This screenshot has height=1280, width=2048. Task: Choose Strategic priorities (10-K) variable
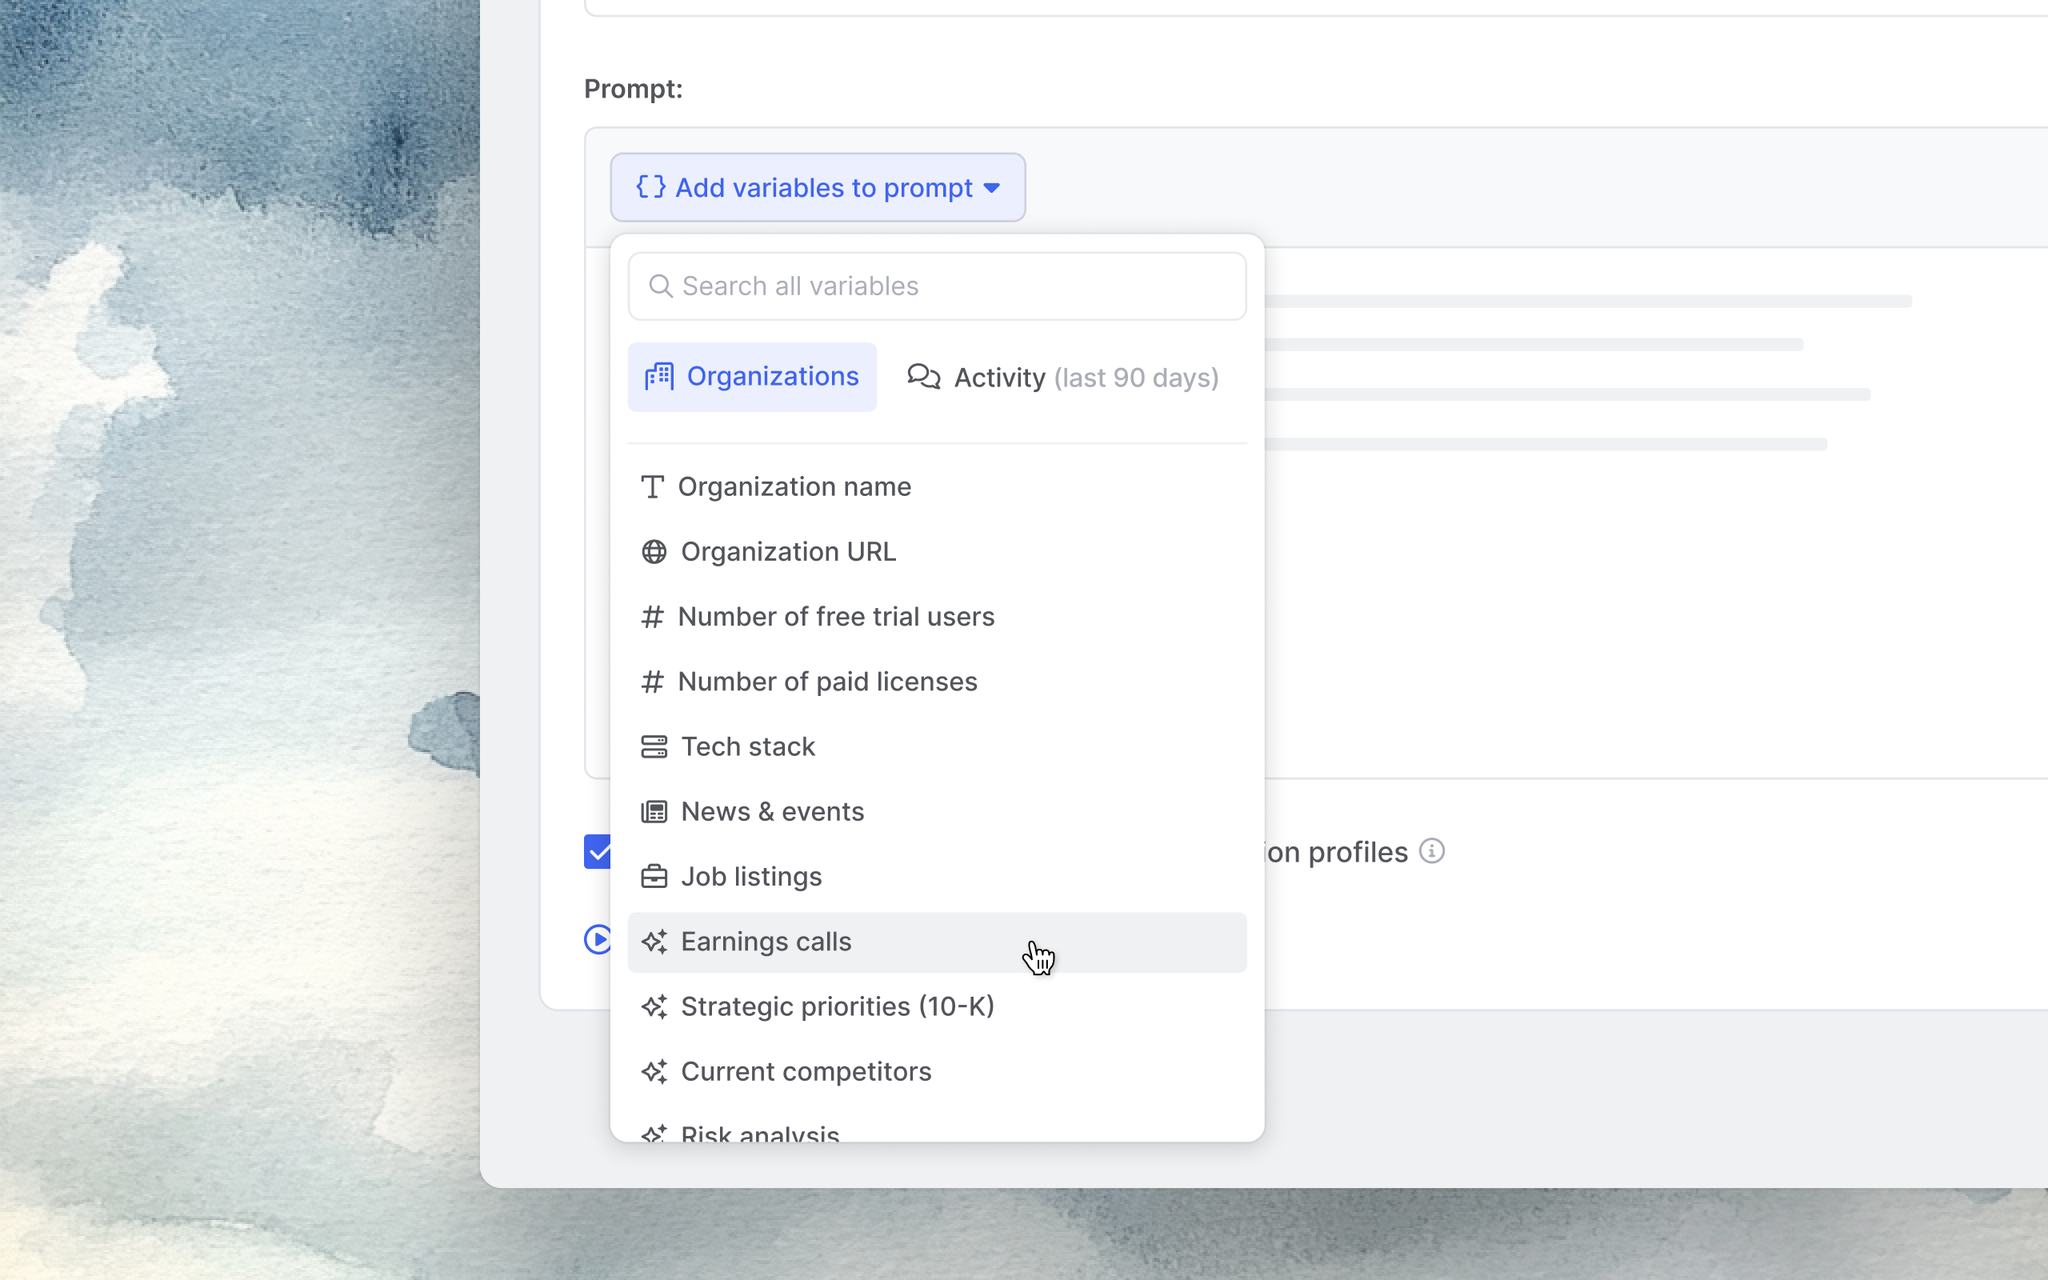point(837,1007)
